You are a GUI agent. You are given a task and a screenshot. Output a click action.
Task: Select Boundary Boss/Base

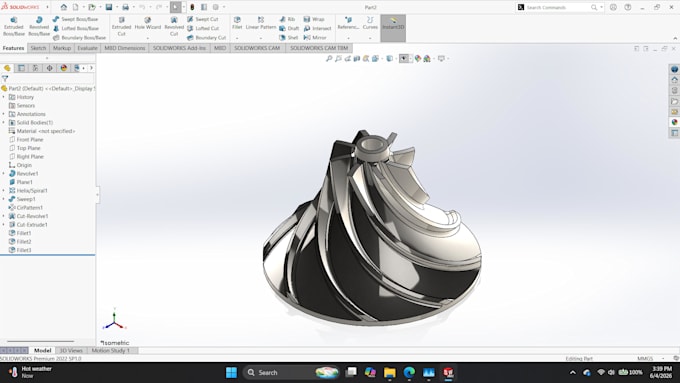coord(79,38)
